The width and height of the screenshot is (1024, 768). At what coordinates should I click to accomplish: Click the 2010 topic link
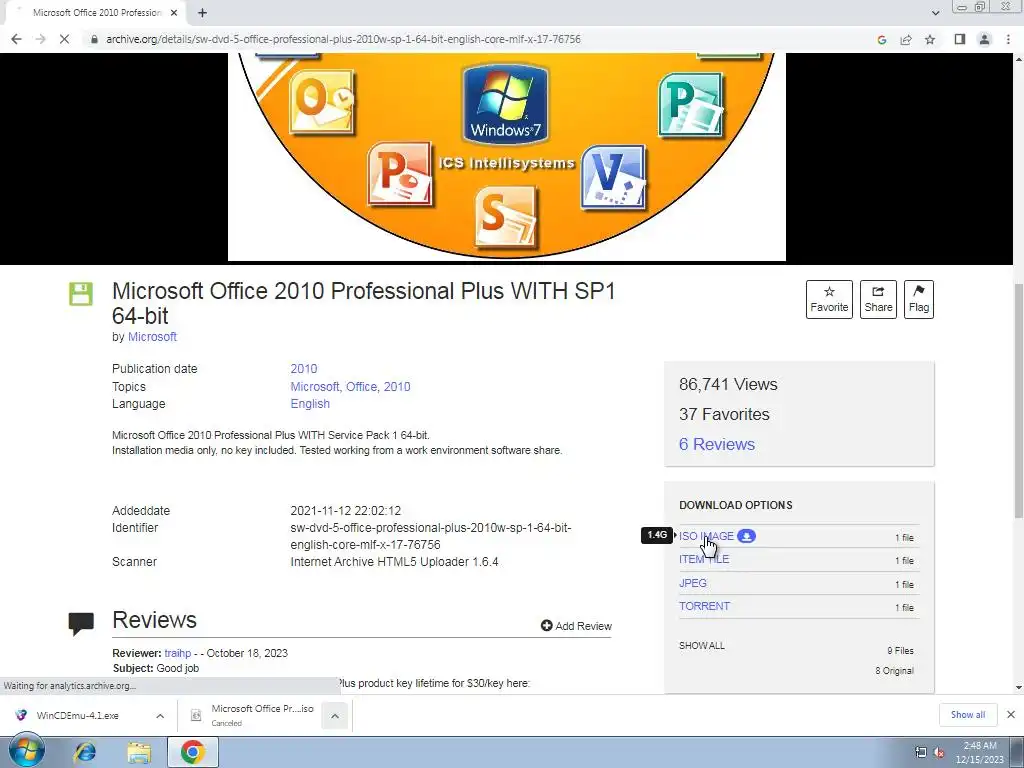click(397, 387)
